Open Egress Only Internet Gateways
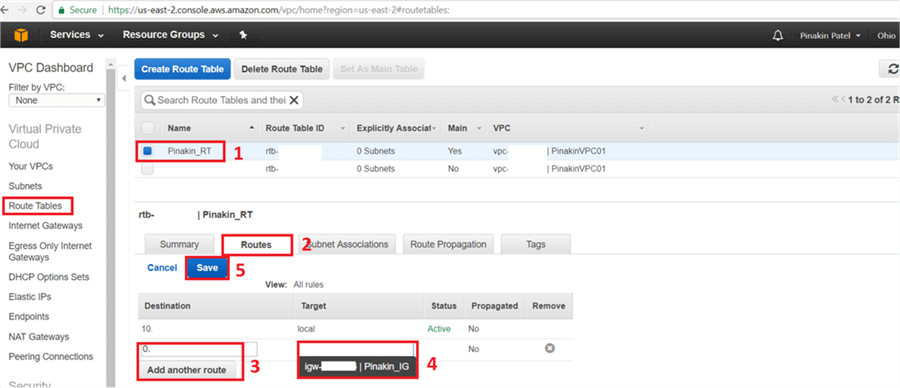900x388 pixels. click(x=51, y=251)
